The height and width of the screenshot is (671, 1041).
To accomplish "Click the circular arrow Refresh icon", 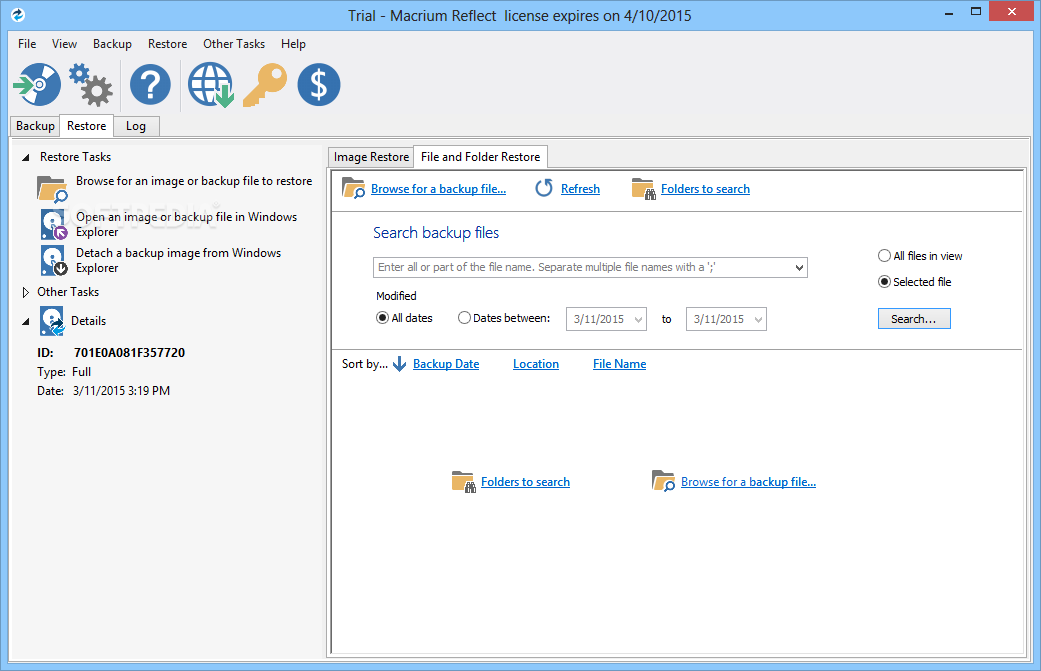I will point(544,188).
